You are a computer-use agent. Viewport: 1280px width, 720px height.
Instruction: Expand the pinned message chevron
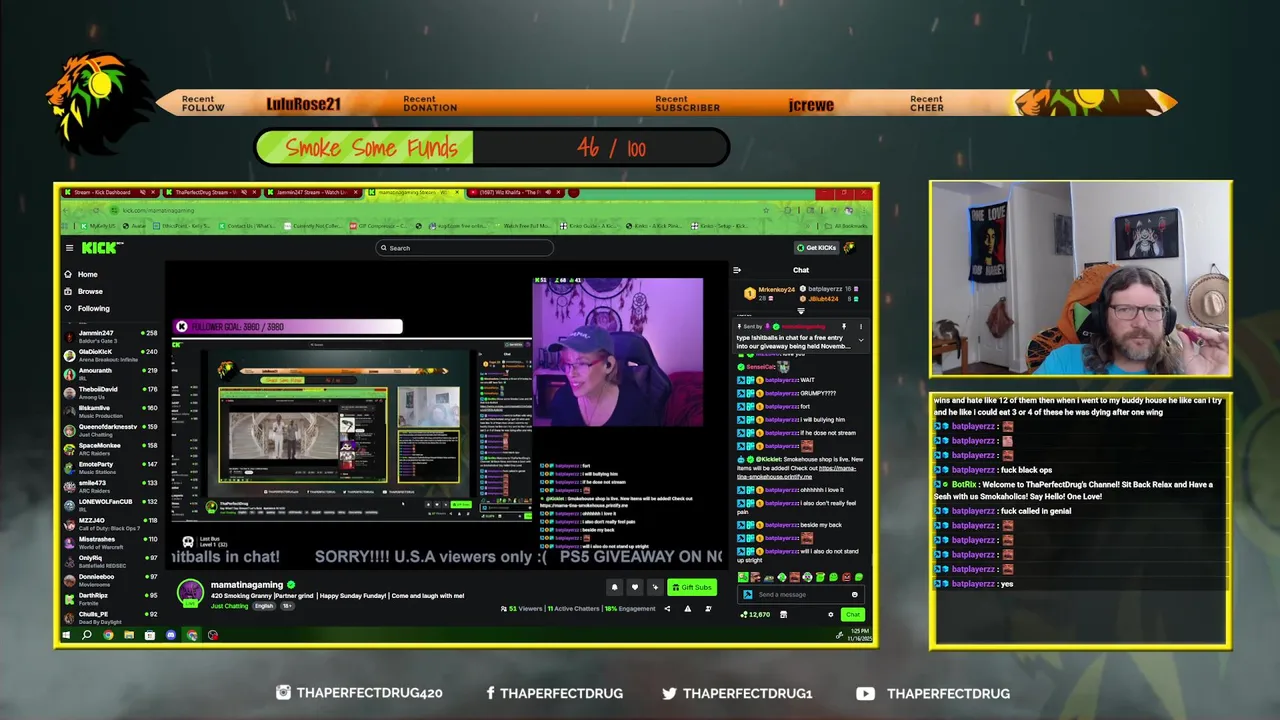coord(861,340)
